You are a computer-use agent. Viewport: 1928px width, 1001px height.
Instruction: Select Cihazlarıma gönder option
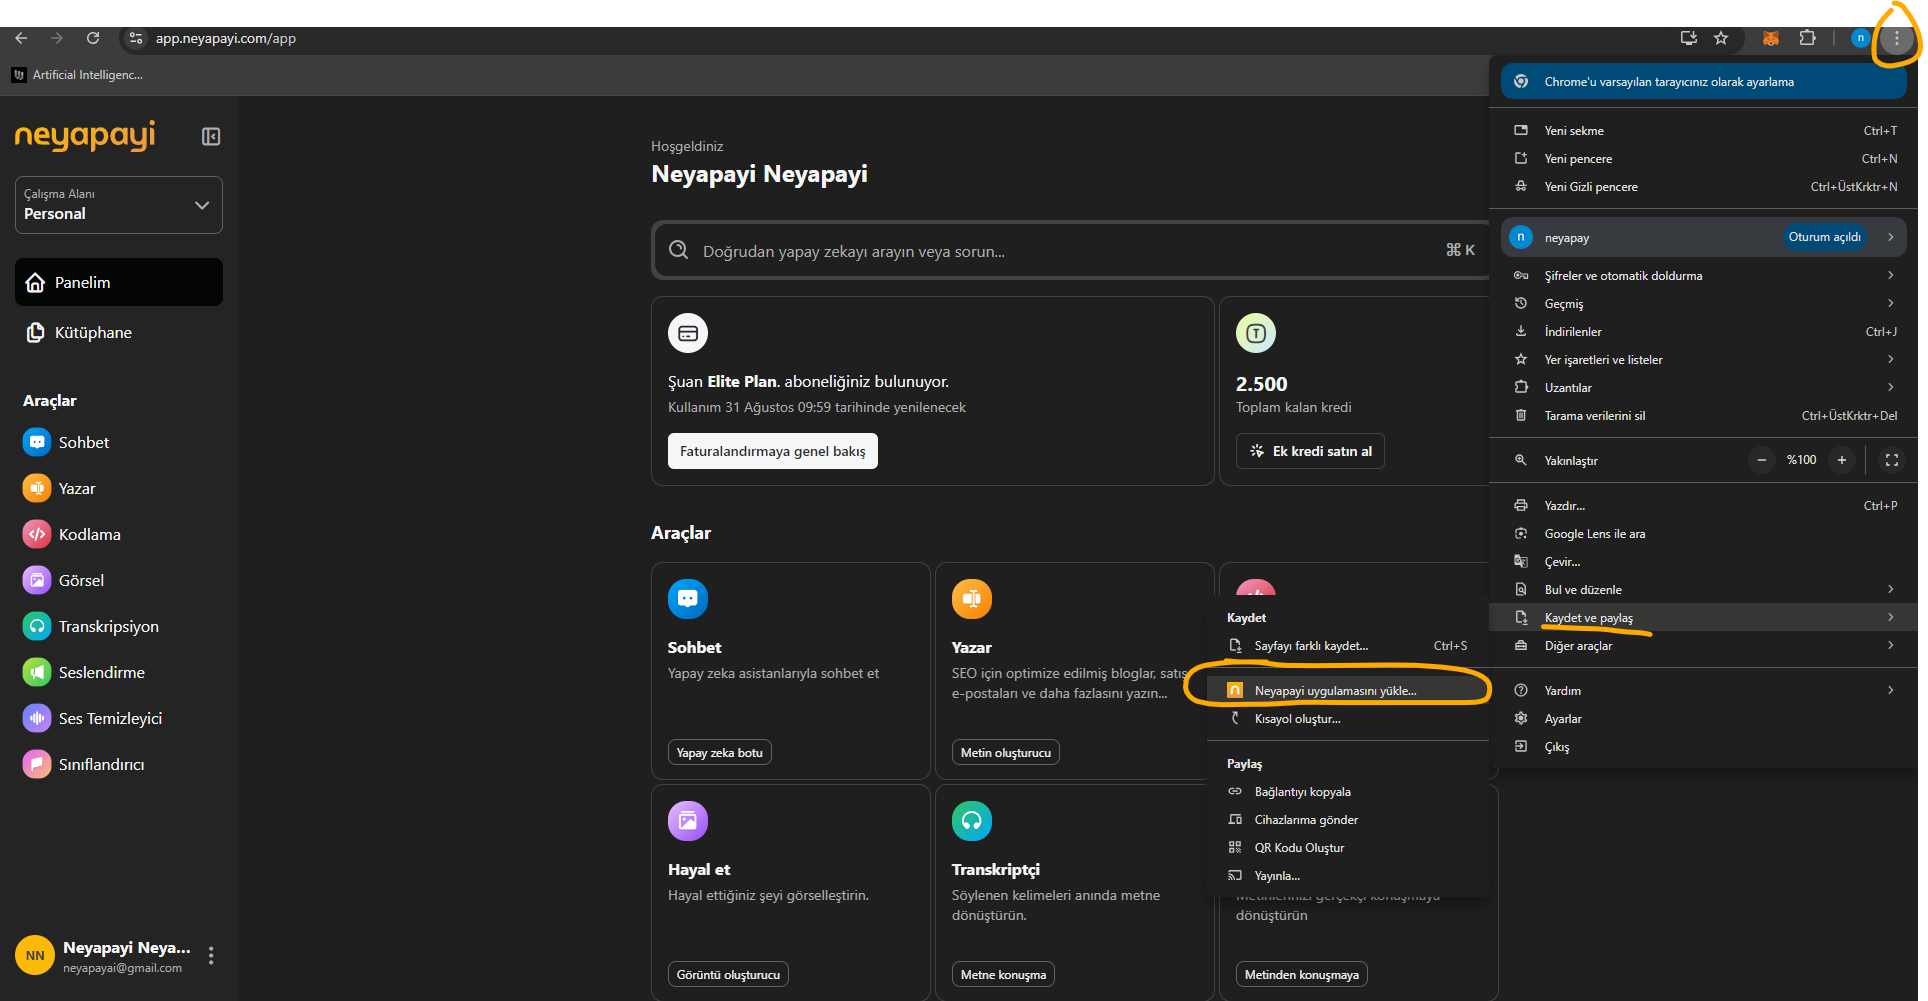[x=1348, y=819]
